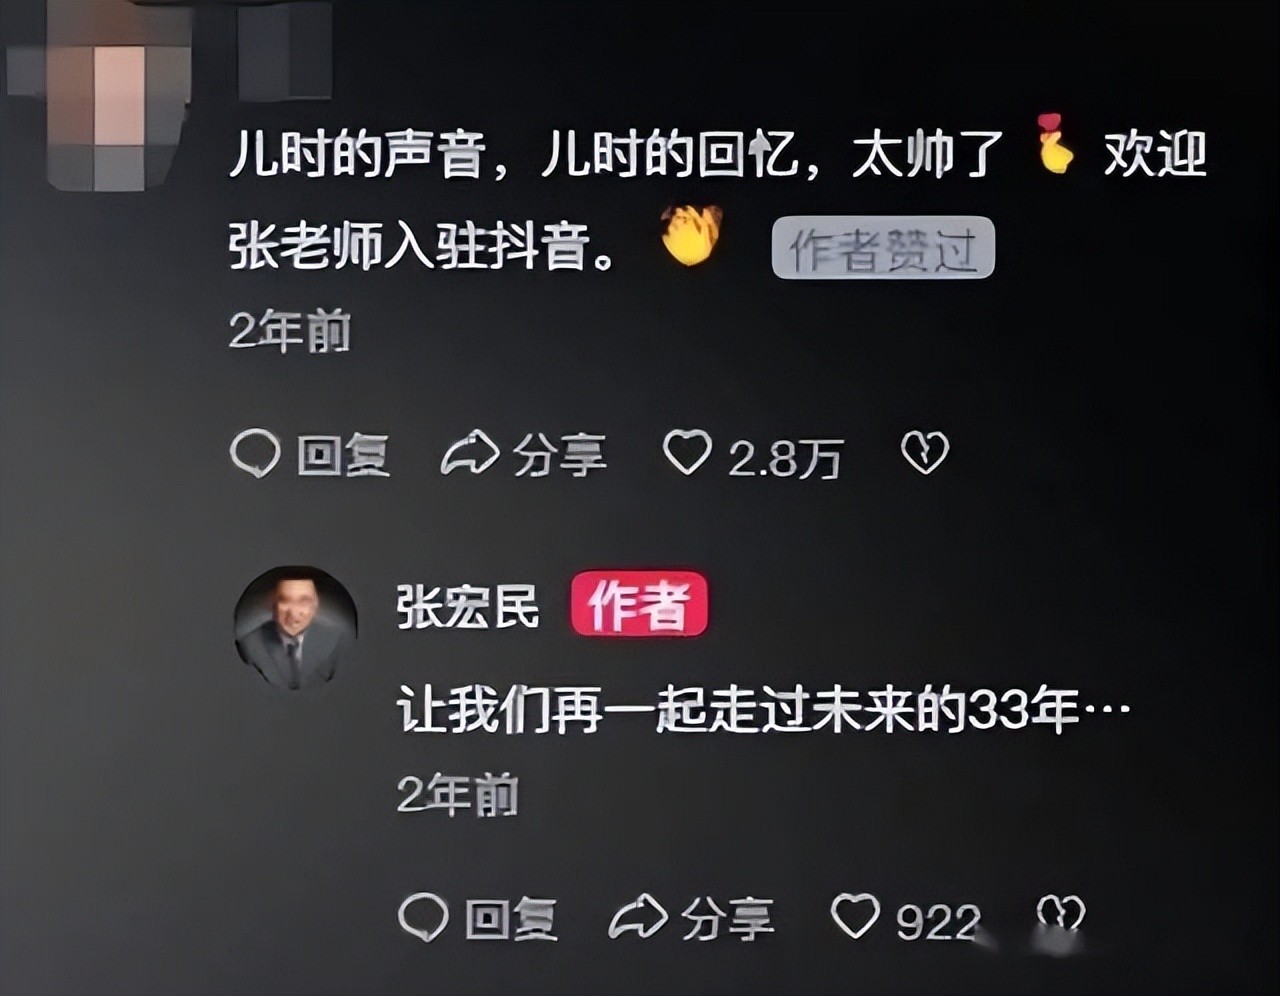Click the top comment text 儿时的声音
1280x996 pixels.
358,157
